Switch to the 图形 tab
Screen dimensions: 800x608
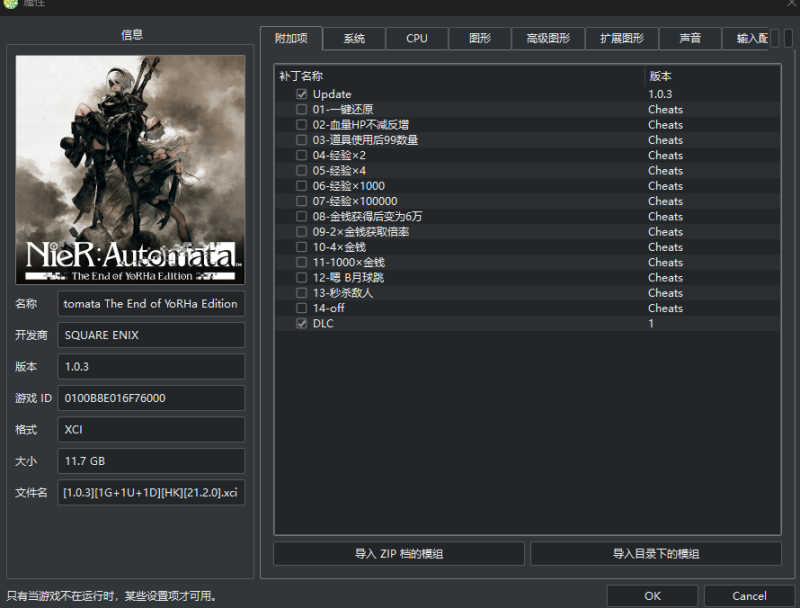click(x=480, y=38)
